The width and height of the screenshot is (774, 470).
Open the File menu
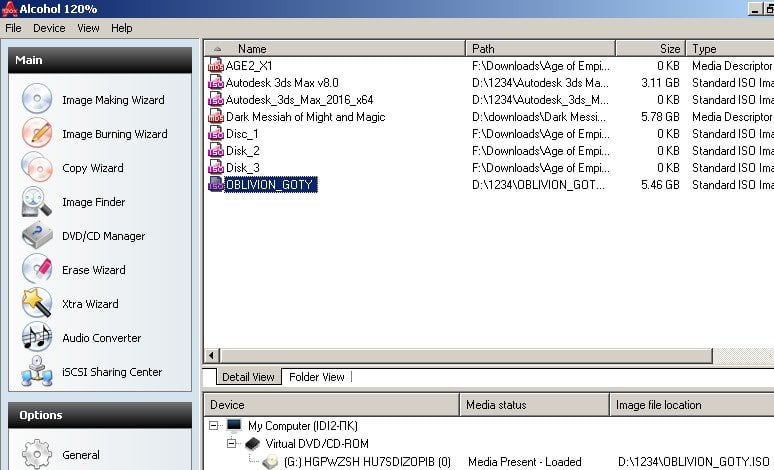13,28
